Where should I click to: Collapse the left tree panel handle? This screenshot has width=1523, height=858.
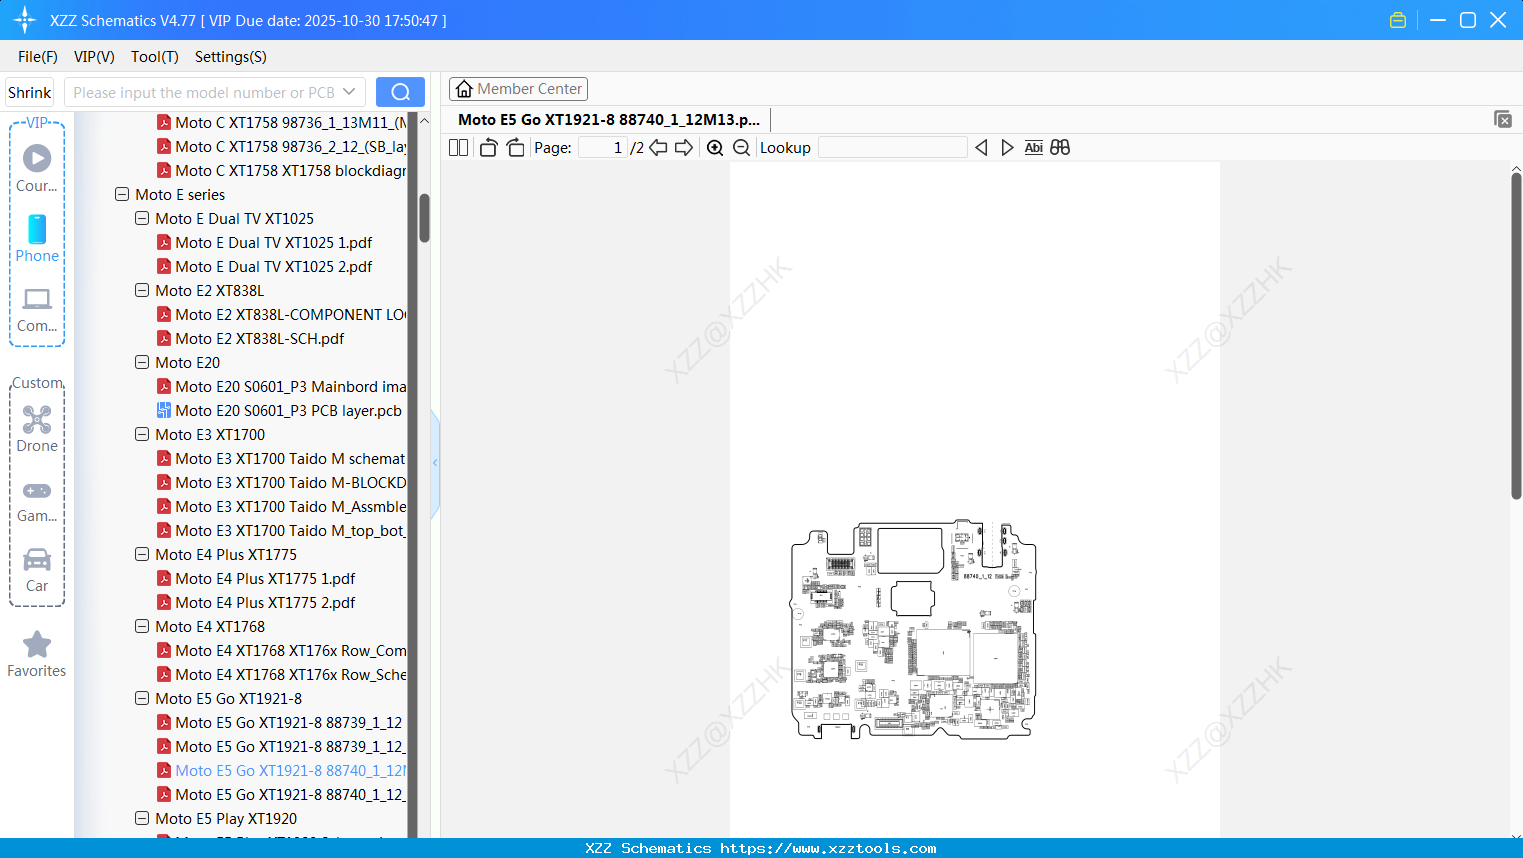pos(435,463)
